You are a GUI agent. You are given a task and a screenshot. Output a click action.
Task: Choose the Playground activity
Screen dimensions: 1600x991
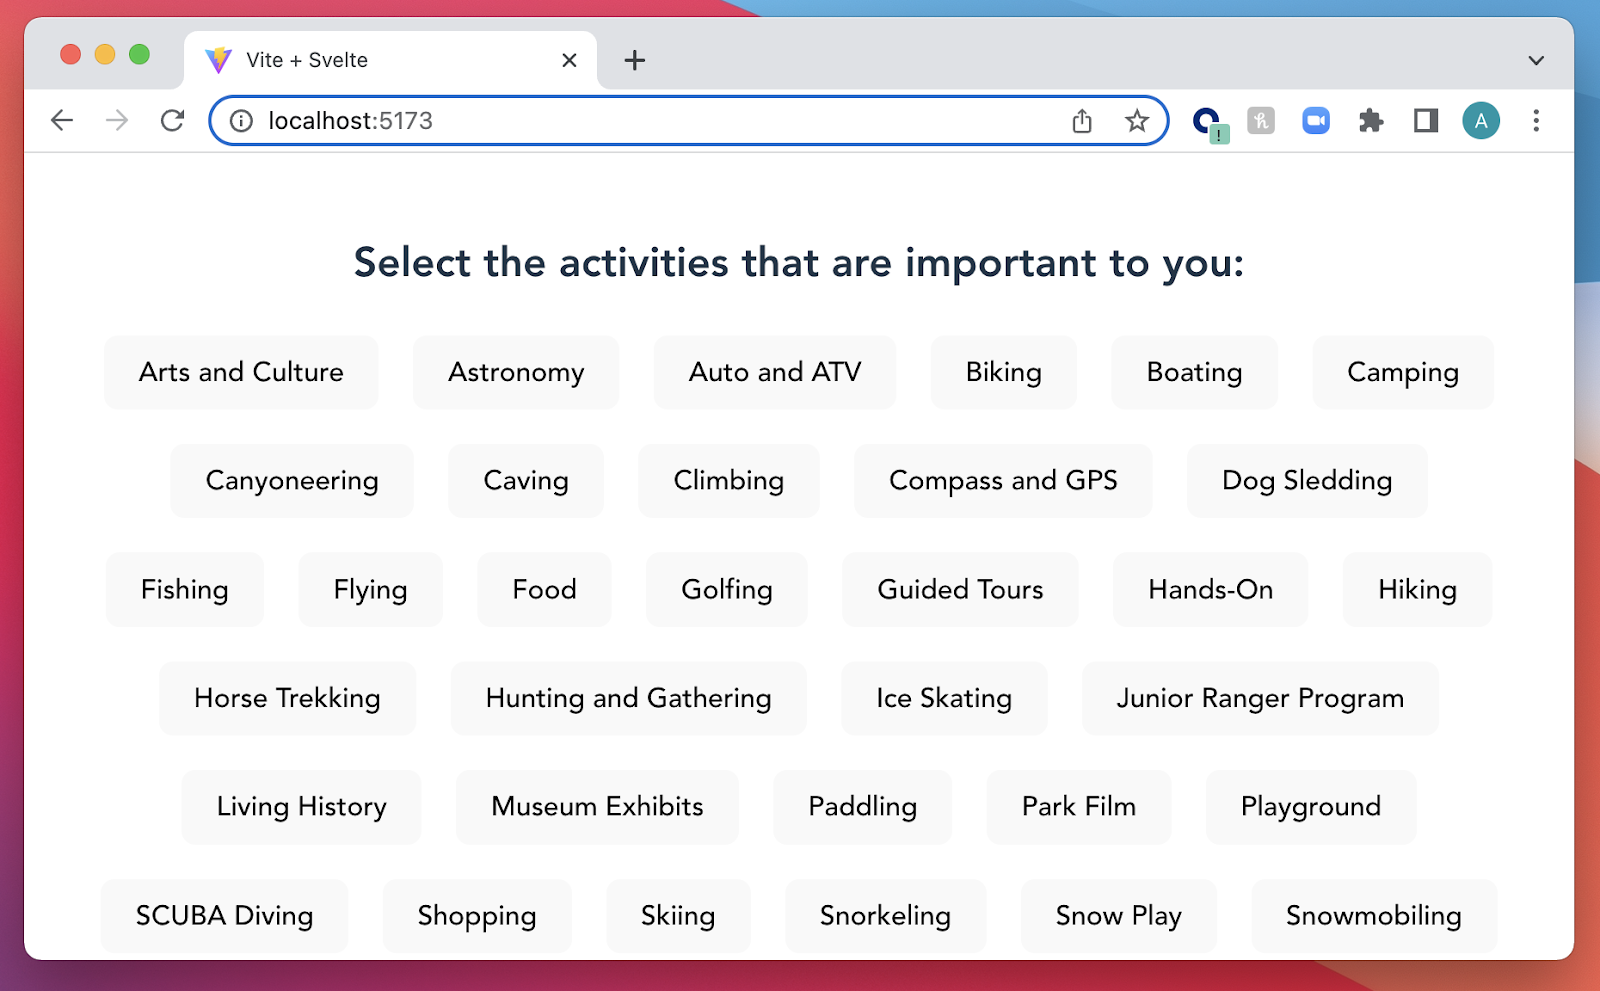click(x=1311, y=807)
